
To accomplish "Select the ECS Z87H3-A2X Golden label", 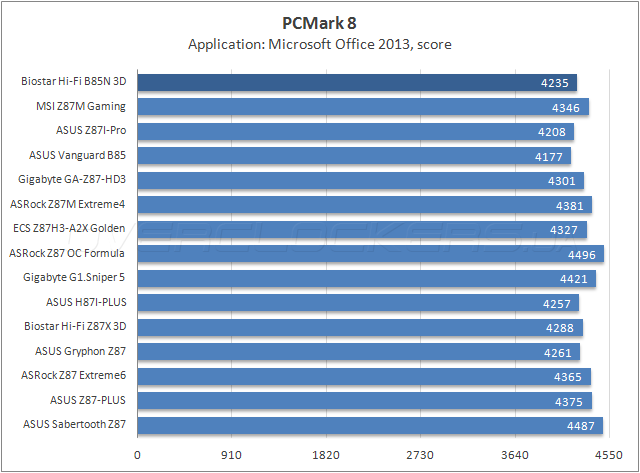I will click(x=69, y=229).
